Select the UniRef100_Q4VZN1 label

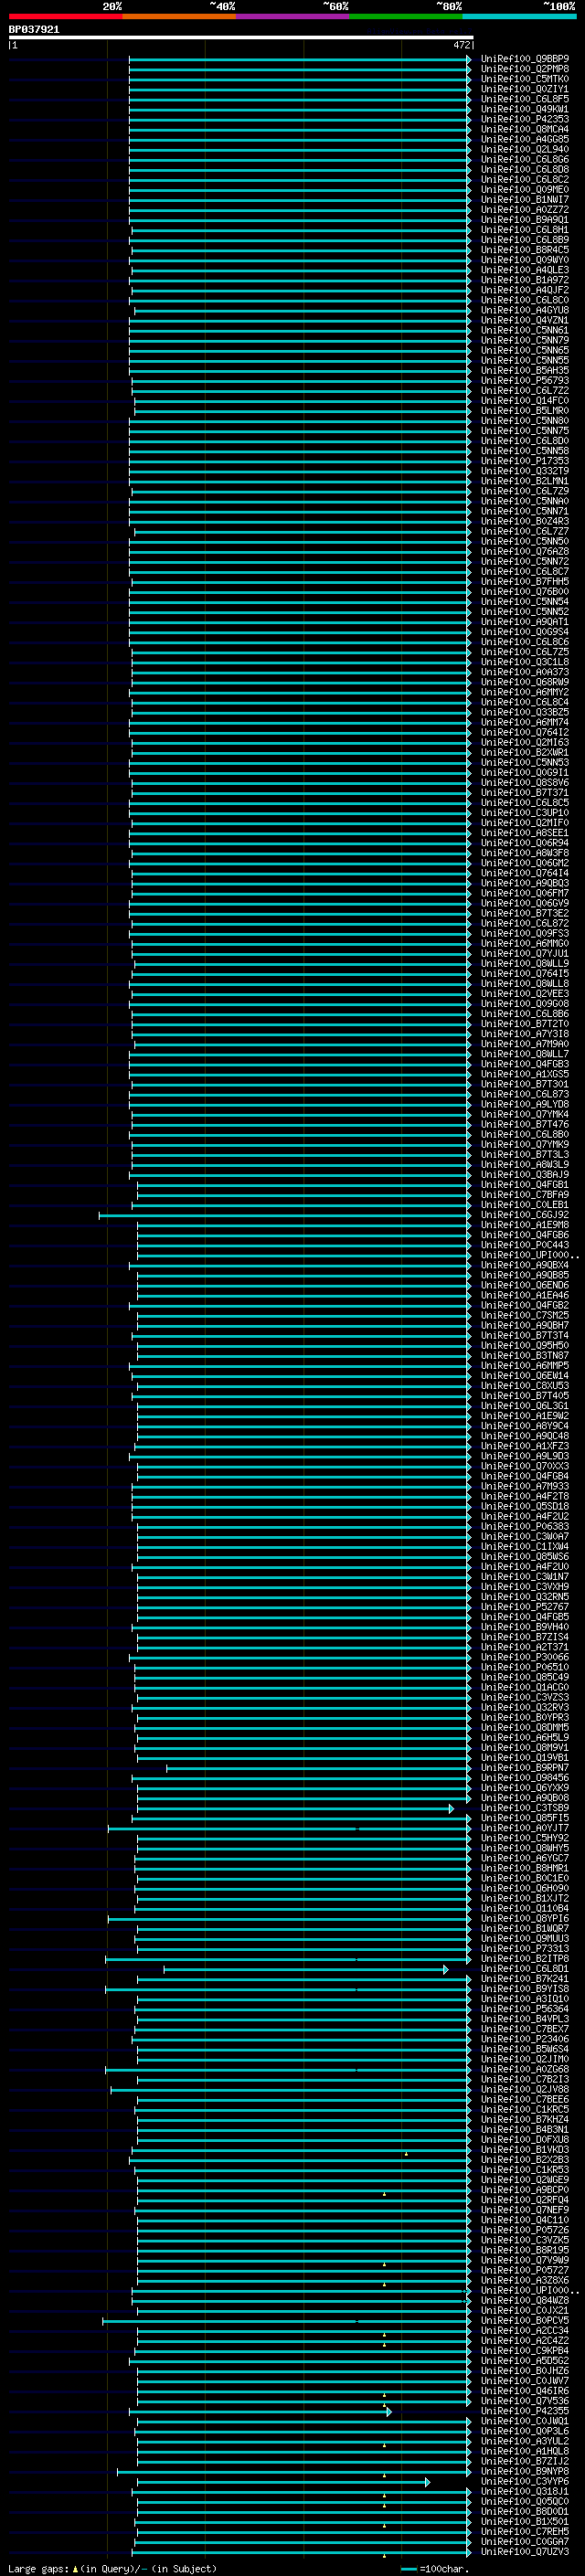[524, 320]
